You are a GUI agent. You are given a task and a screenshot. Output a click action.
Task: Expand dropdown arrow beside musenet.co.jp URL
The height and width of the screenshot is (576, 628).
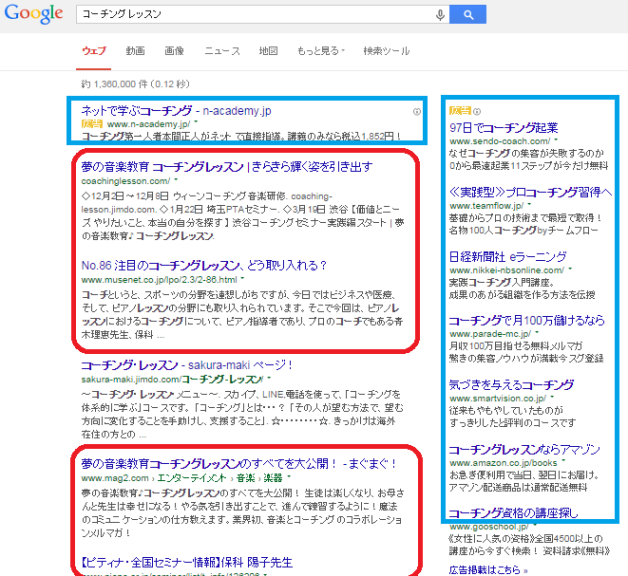242,278
